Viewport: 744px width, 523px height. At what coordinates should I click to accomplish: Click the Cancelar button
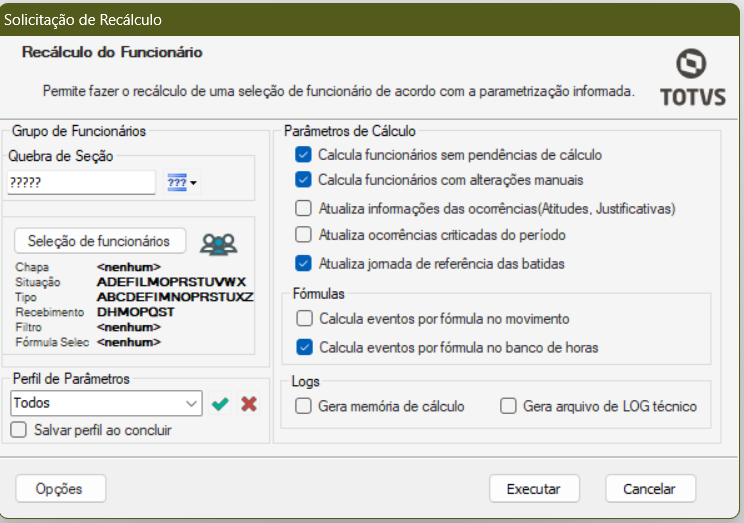click(650, 489)
